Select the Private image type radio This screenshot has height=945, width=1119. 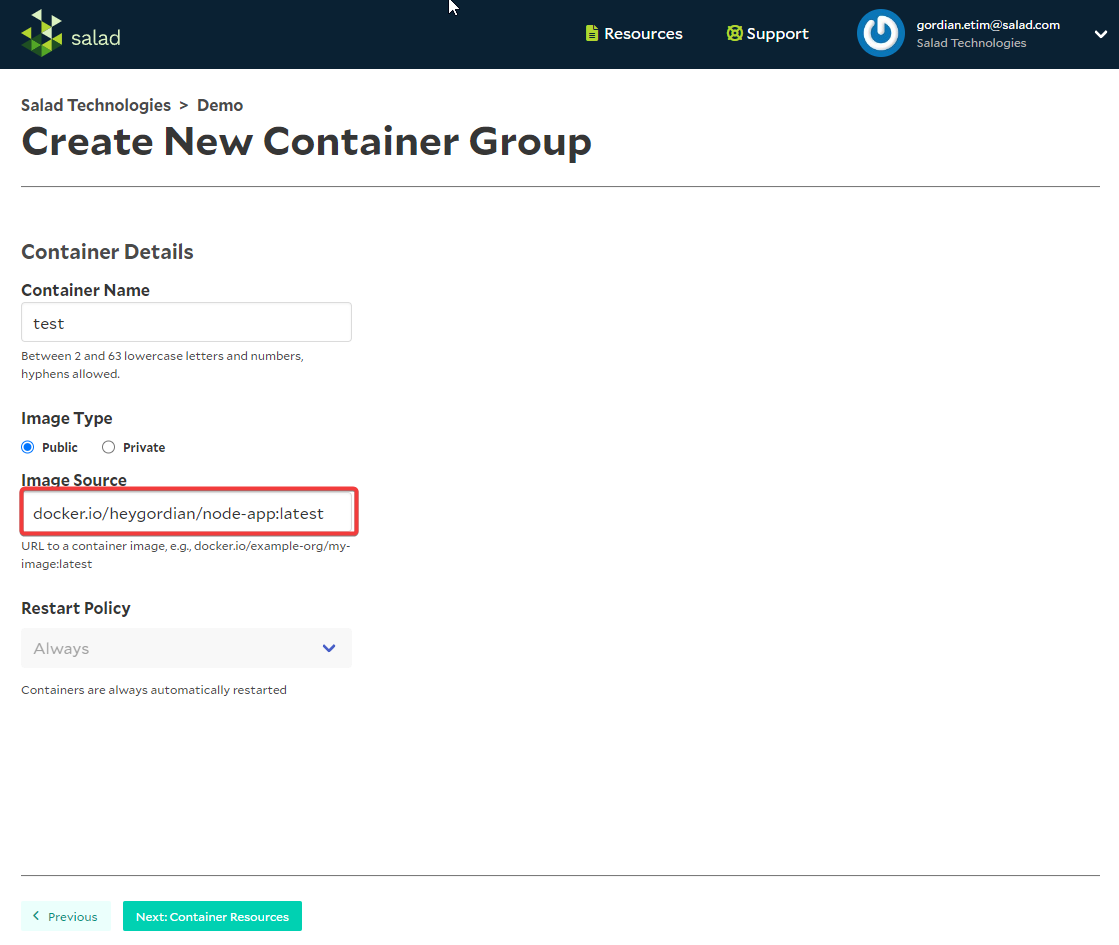(x=108, y=447)
